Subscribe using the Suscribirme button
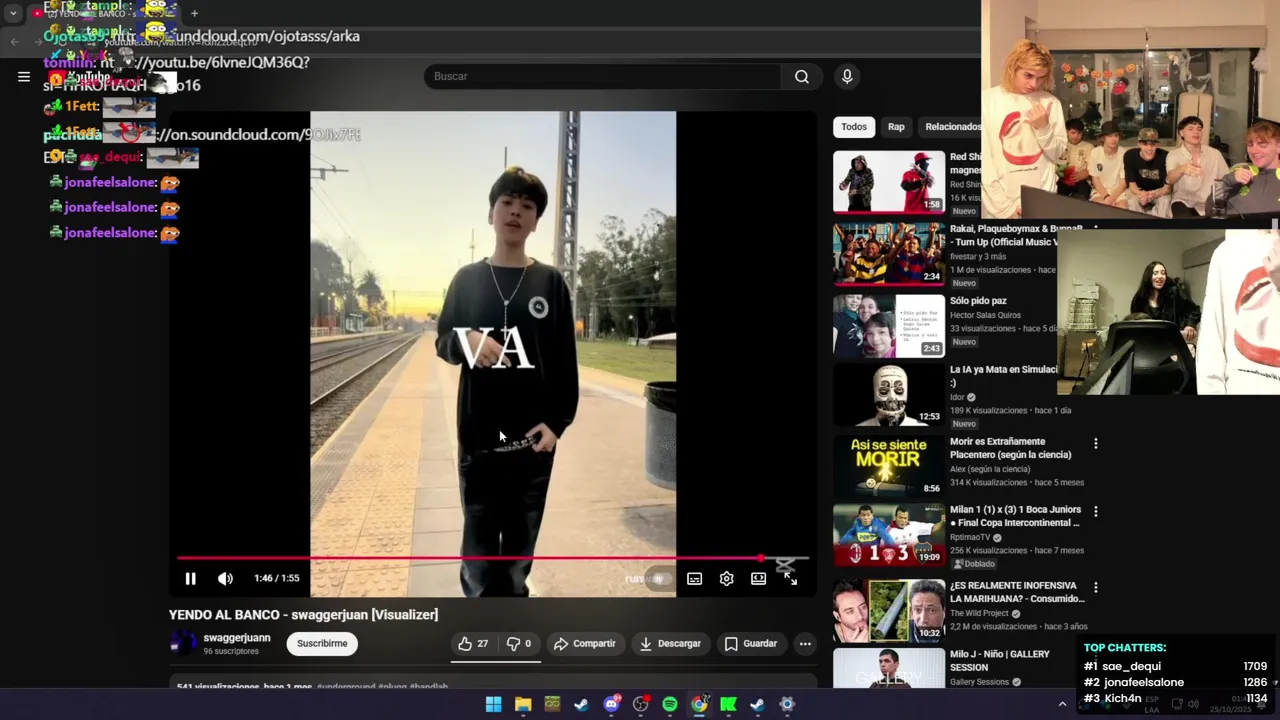This screenshot has width=1280, height=720. click(x=322, y=643)
